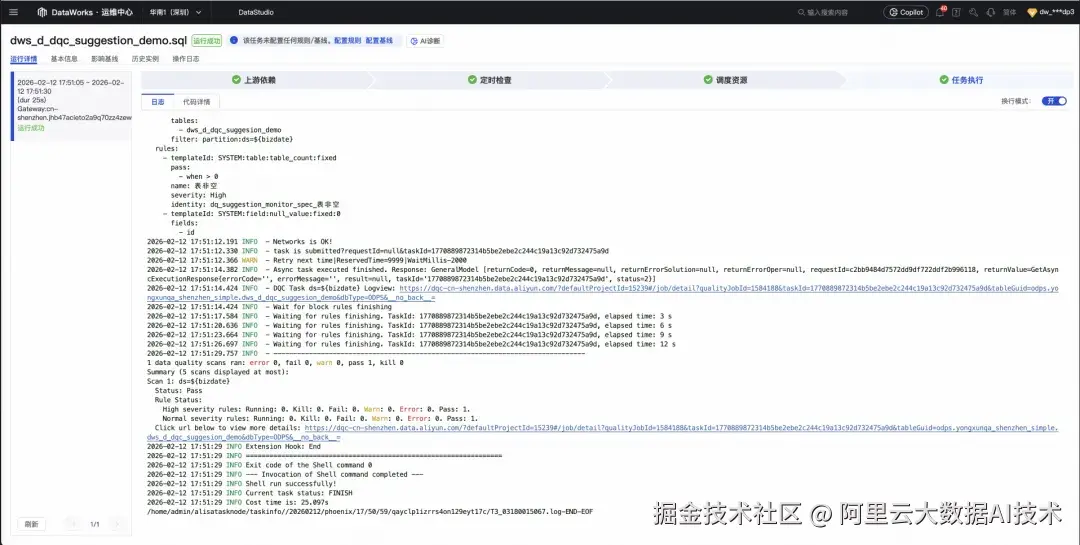Select the 定时检查 step
Viewport: 1080px width, 545px height.
[490, 80]
